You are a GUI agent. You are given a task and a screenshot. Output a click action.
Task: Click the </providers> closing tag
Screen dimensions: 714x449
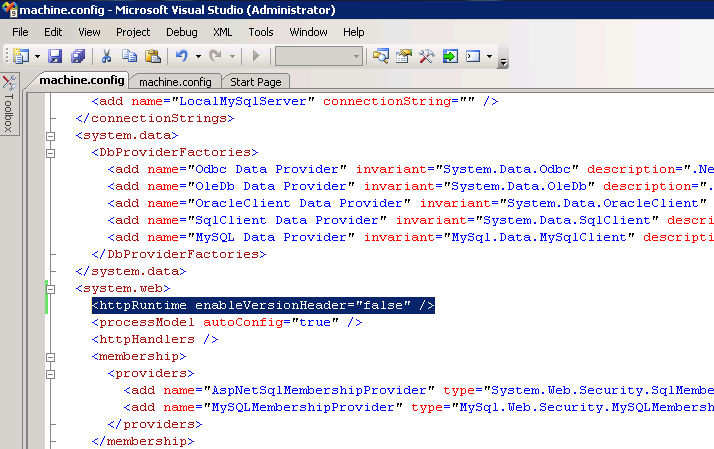click(x=155, y=424)
